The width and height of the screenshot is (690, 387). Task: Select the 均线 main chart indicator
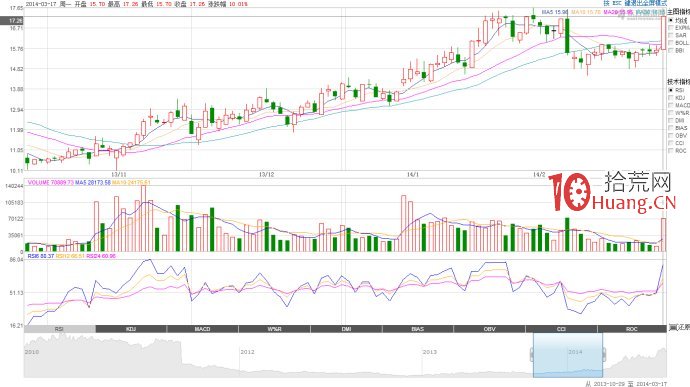pos(678,21)
